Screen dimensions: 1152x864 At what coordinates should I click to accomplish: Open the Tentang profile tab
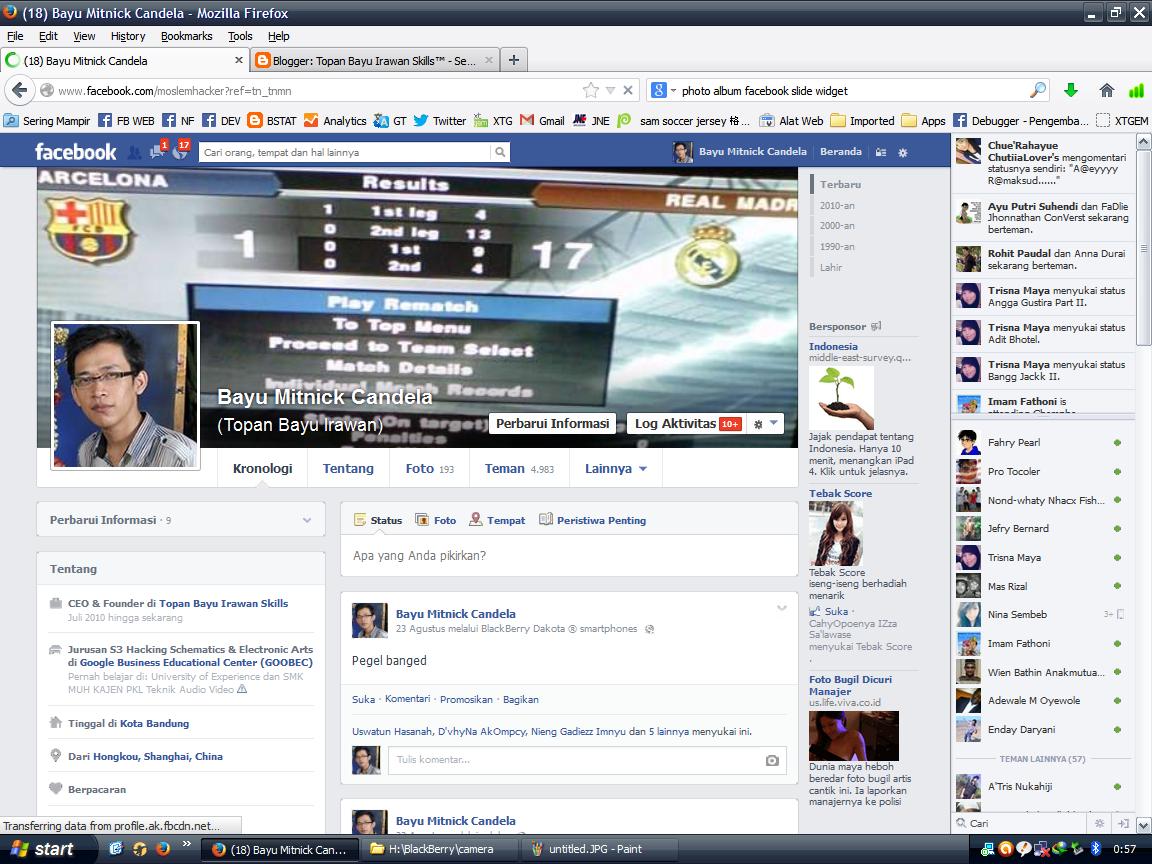(348, 469)
